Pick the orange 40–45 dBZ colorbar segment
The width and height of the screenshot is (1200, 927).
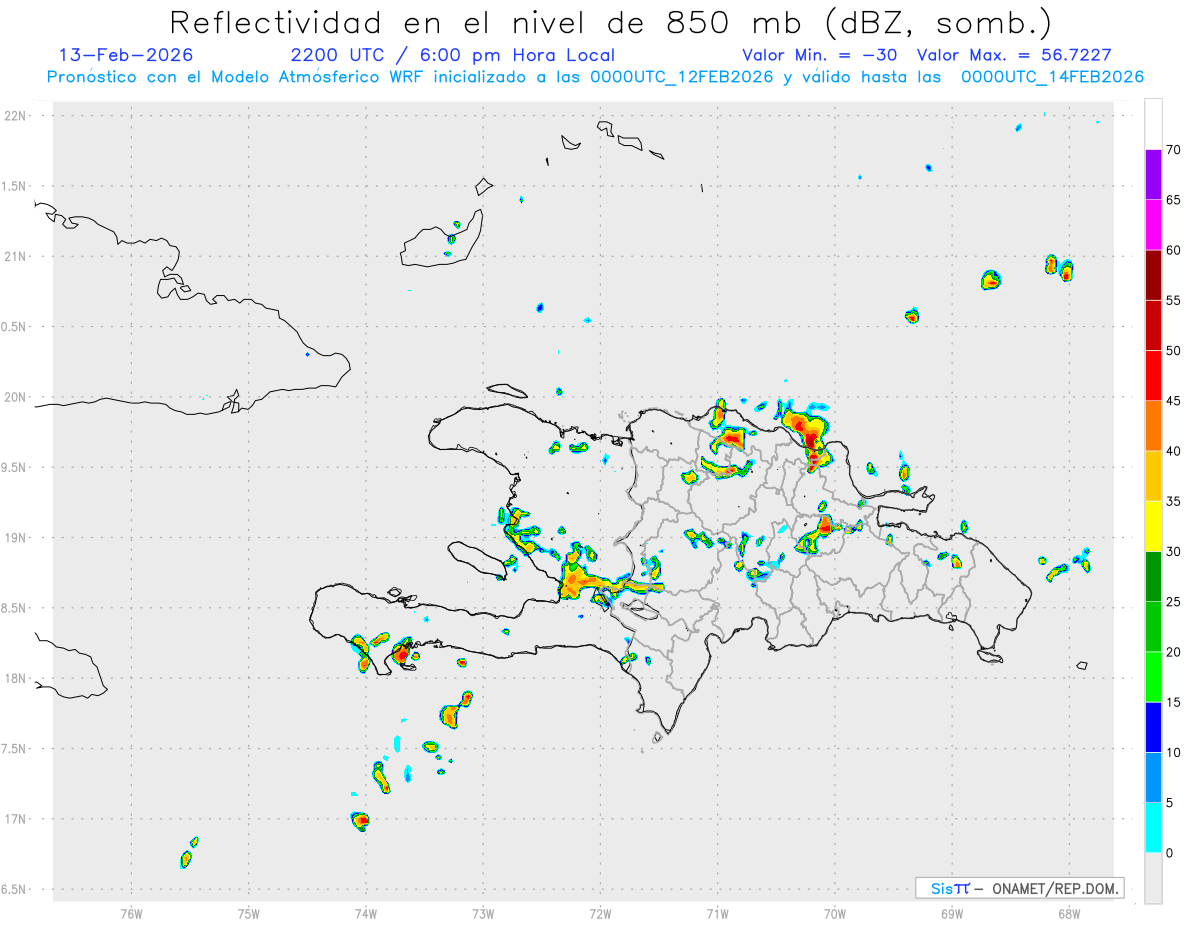(1153, 426)
